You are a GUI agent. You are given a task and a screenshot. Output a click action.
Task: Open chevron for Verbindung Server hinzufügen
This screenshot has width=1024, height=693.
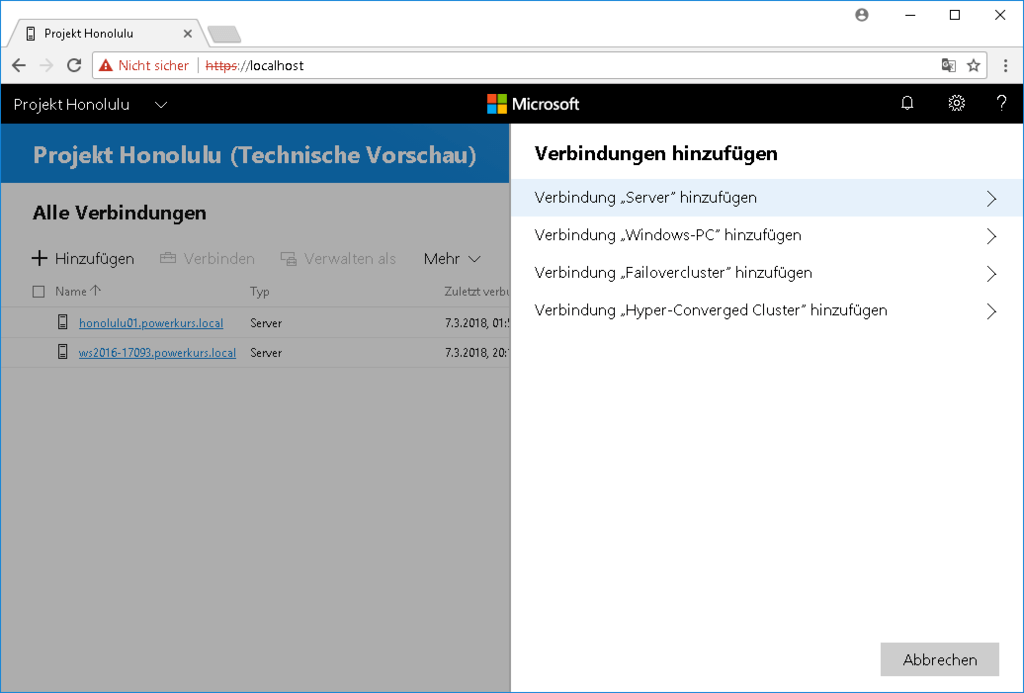[991, 198]
